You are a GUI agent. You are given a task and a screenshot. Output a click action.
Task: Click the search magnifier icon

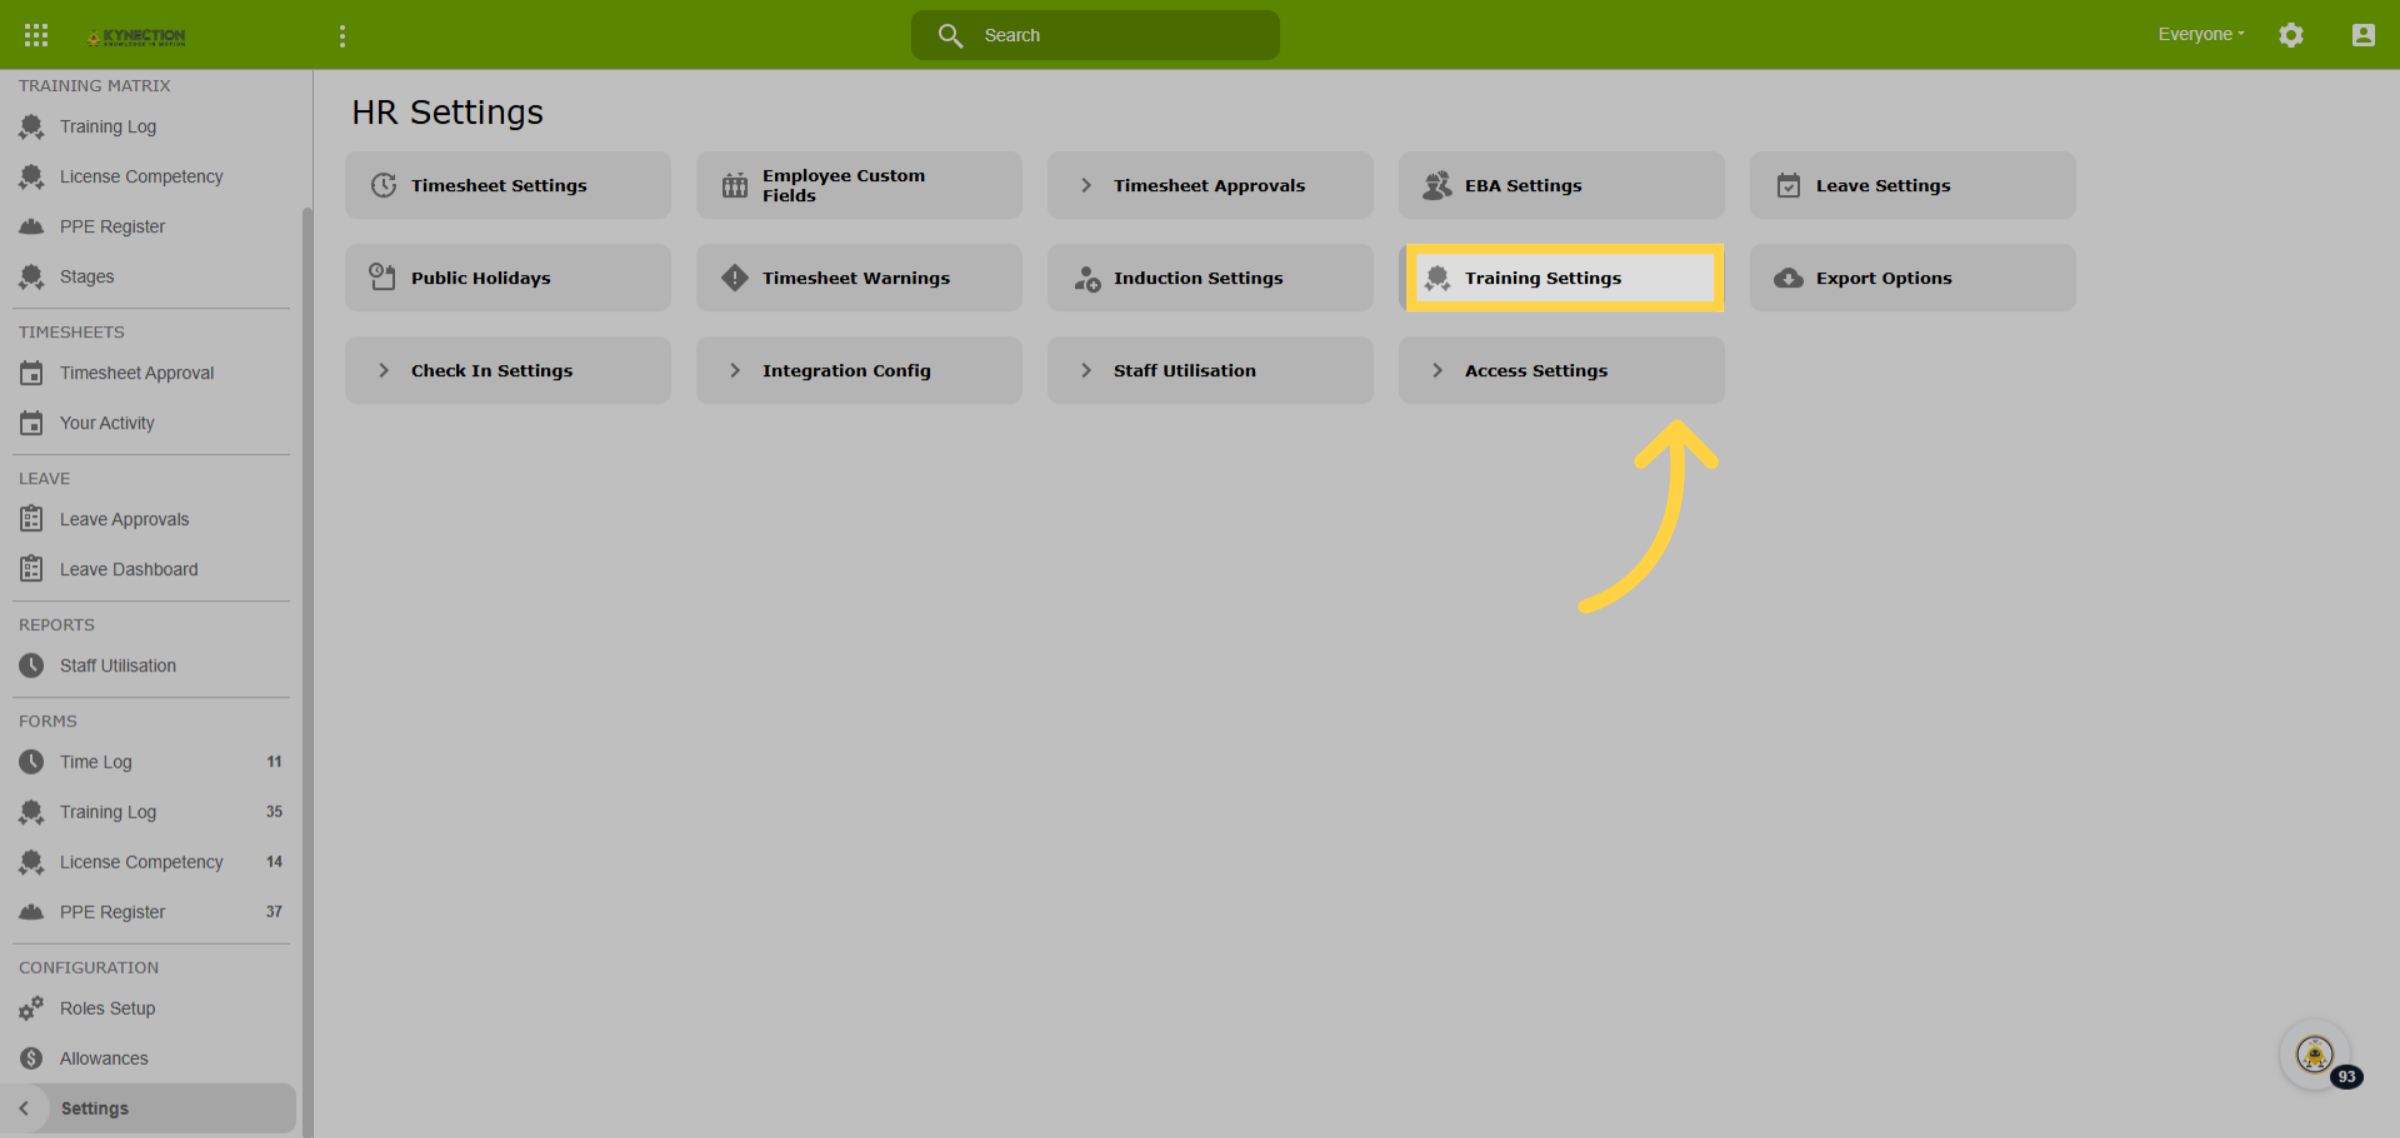950,35
